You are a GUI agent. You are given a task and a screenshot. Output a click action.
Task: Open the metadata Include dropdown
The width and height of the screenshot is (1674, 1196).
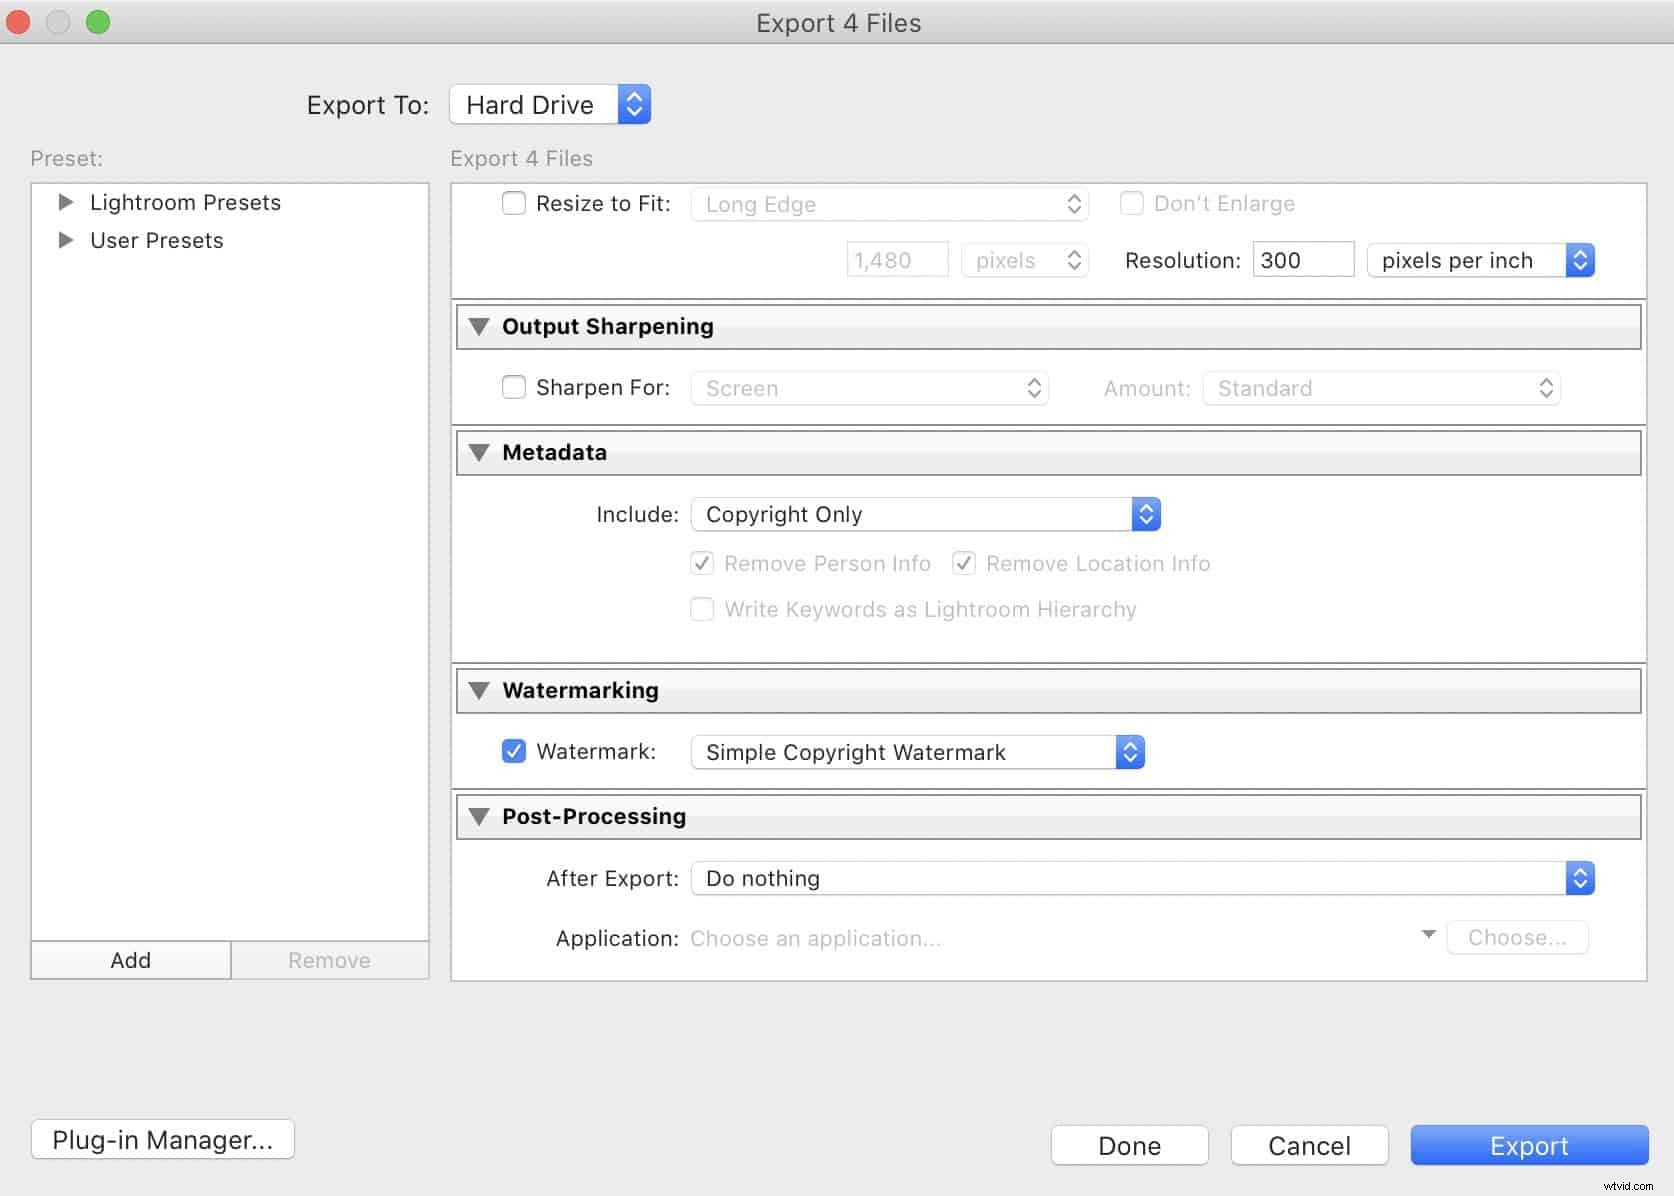point(925,515)
